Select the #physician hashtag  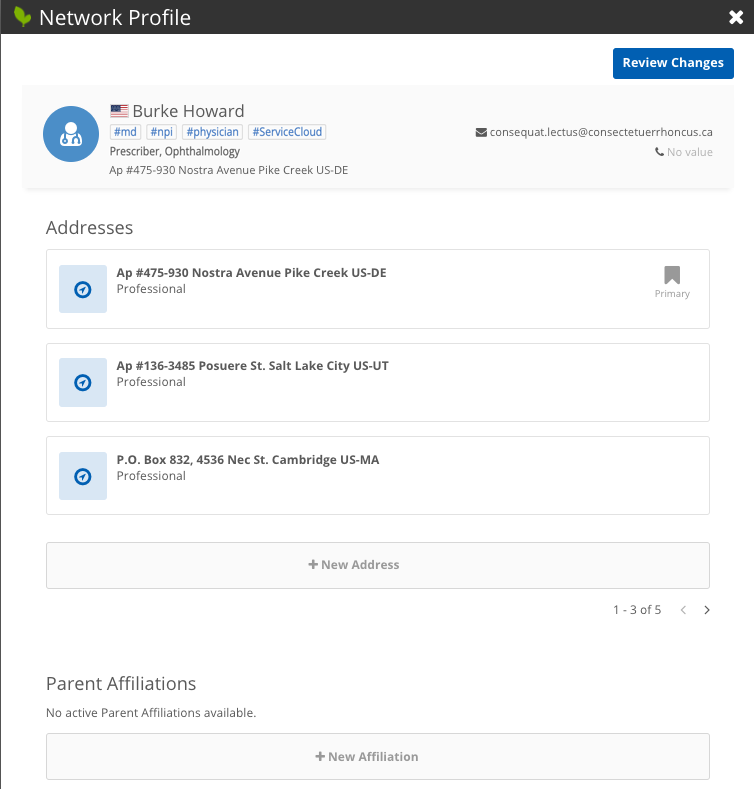tap(212, 132)
